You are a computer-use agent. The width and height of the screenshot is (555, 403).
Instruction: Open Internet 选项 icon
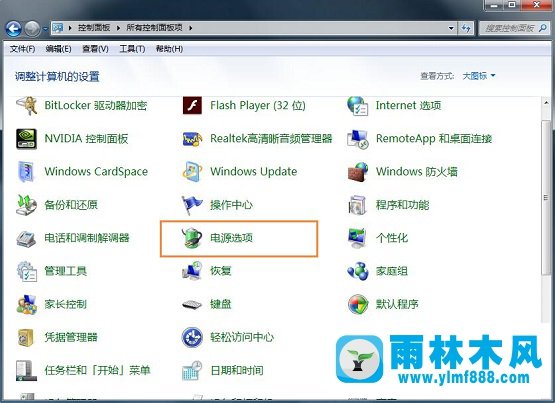[x=357, y=105]
